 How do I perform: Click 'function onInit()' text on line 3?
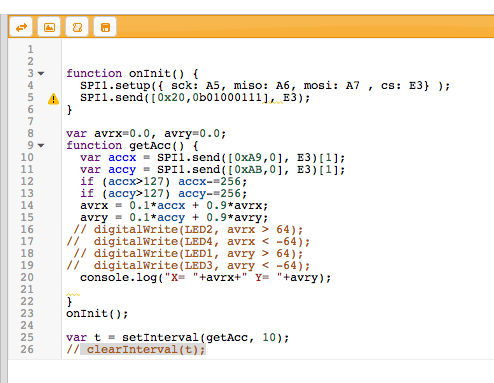(x=125, y=73)
